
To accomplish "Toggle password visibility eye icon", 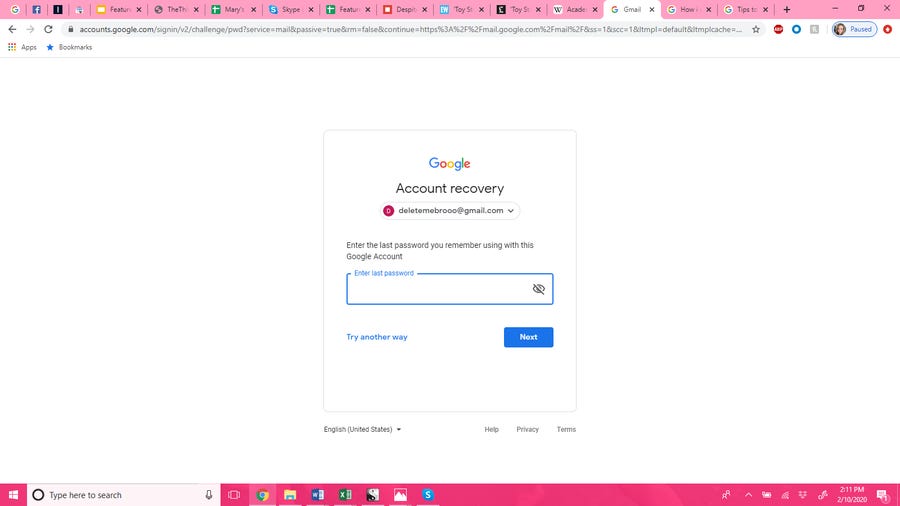I will 538,289.
